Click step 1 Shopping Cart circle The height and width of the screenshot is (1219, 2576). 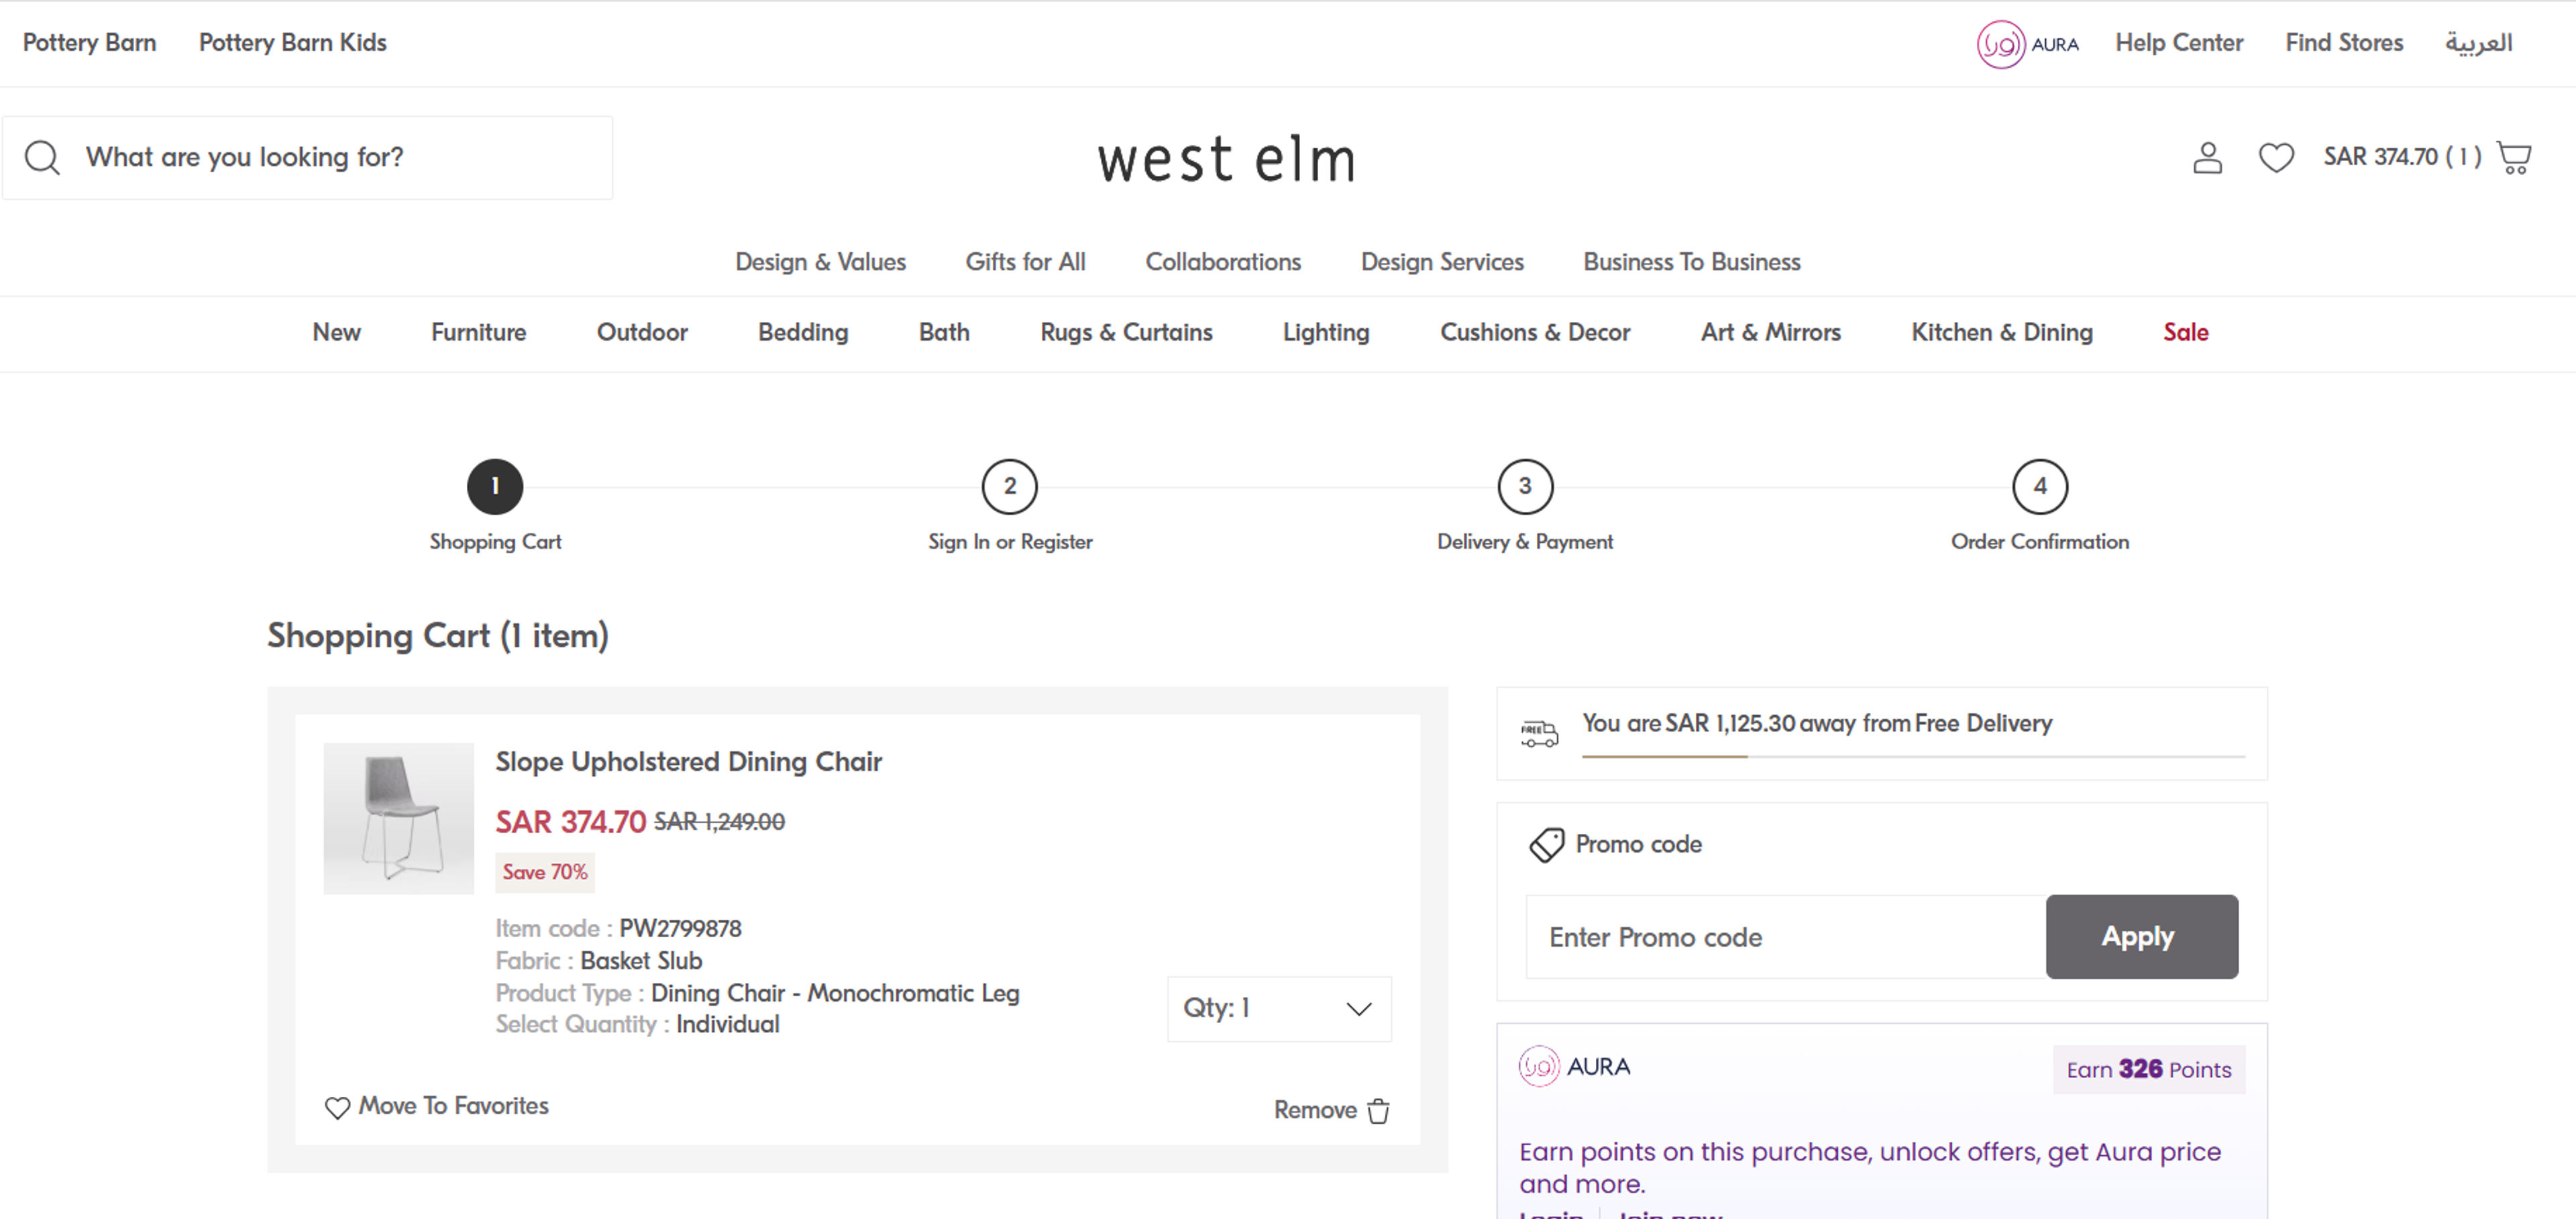click(x=495, y=486)
